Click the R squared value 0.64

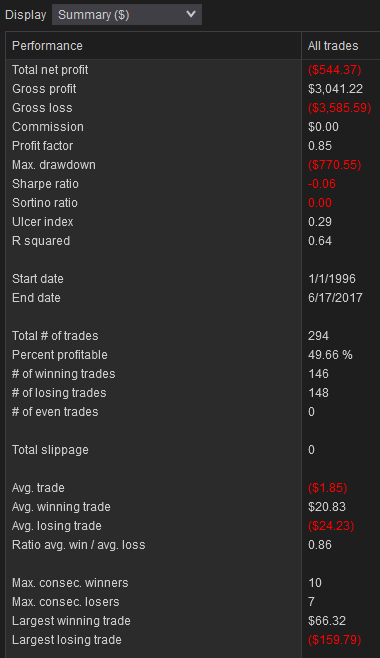pos(320,241)
